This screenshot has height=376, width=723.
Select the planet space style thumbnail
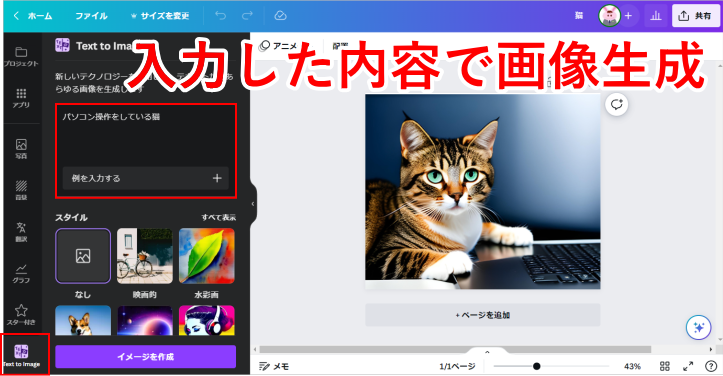click(x=145, y=320)
